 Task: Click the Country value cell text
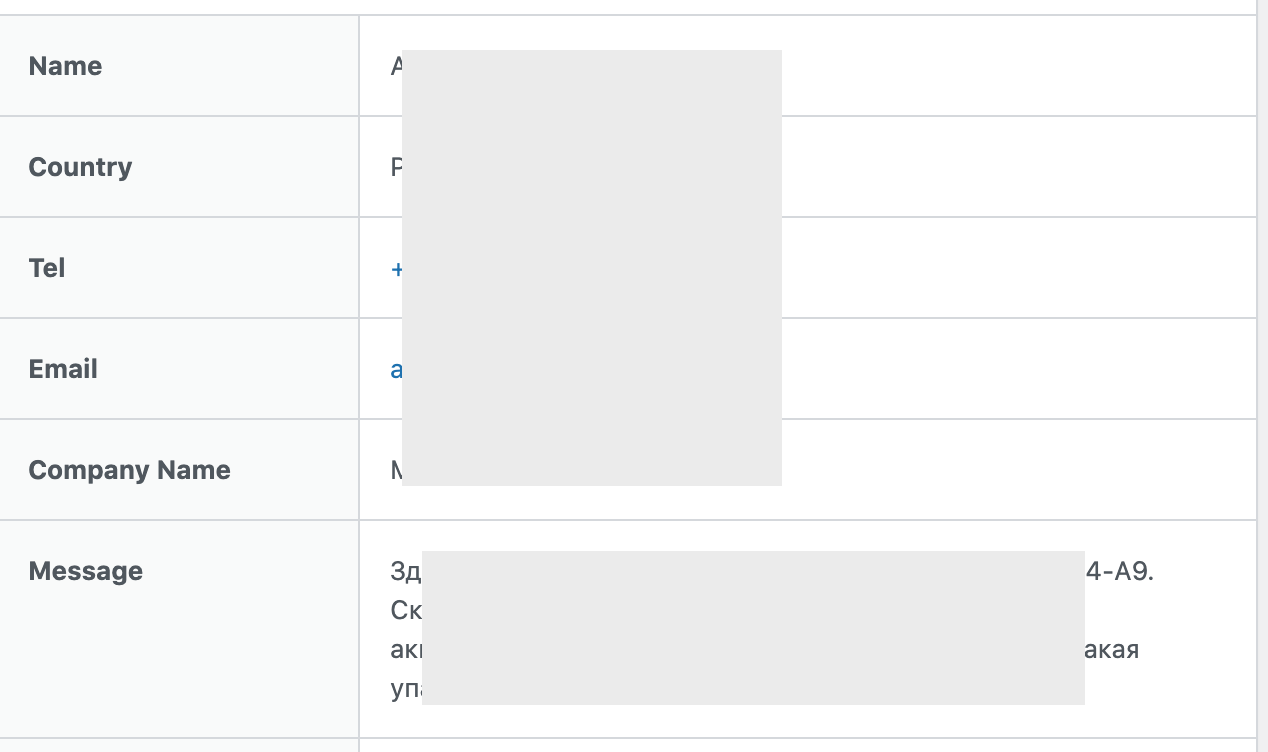point(396,168)
